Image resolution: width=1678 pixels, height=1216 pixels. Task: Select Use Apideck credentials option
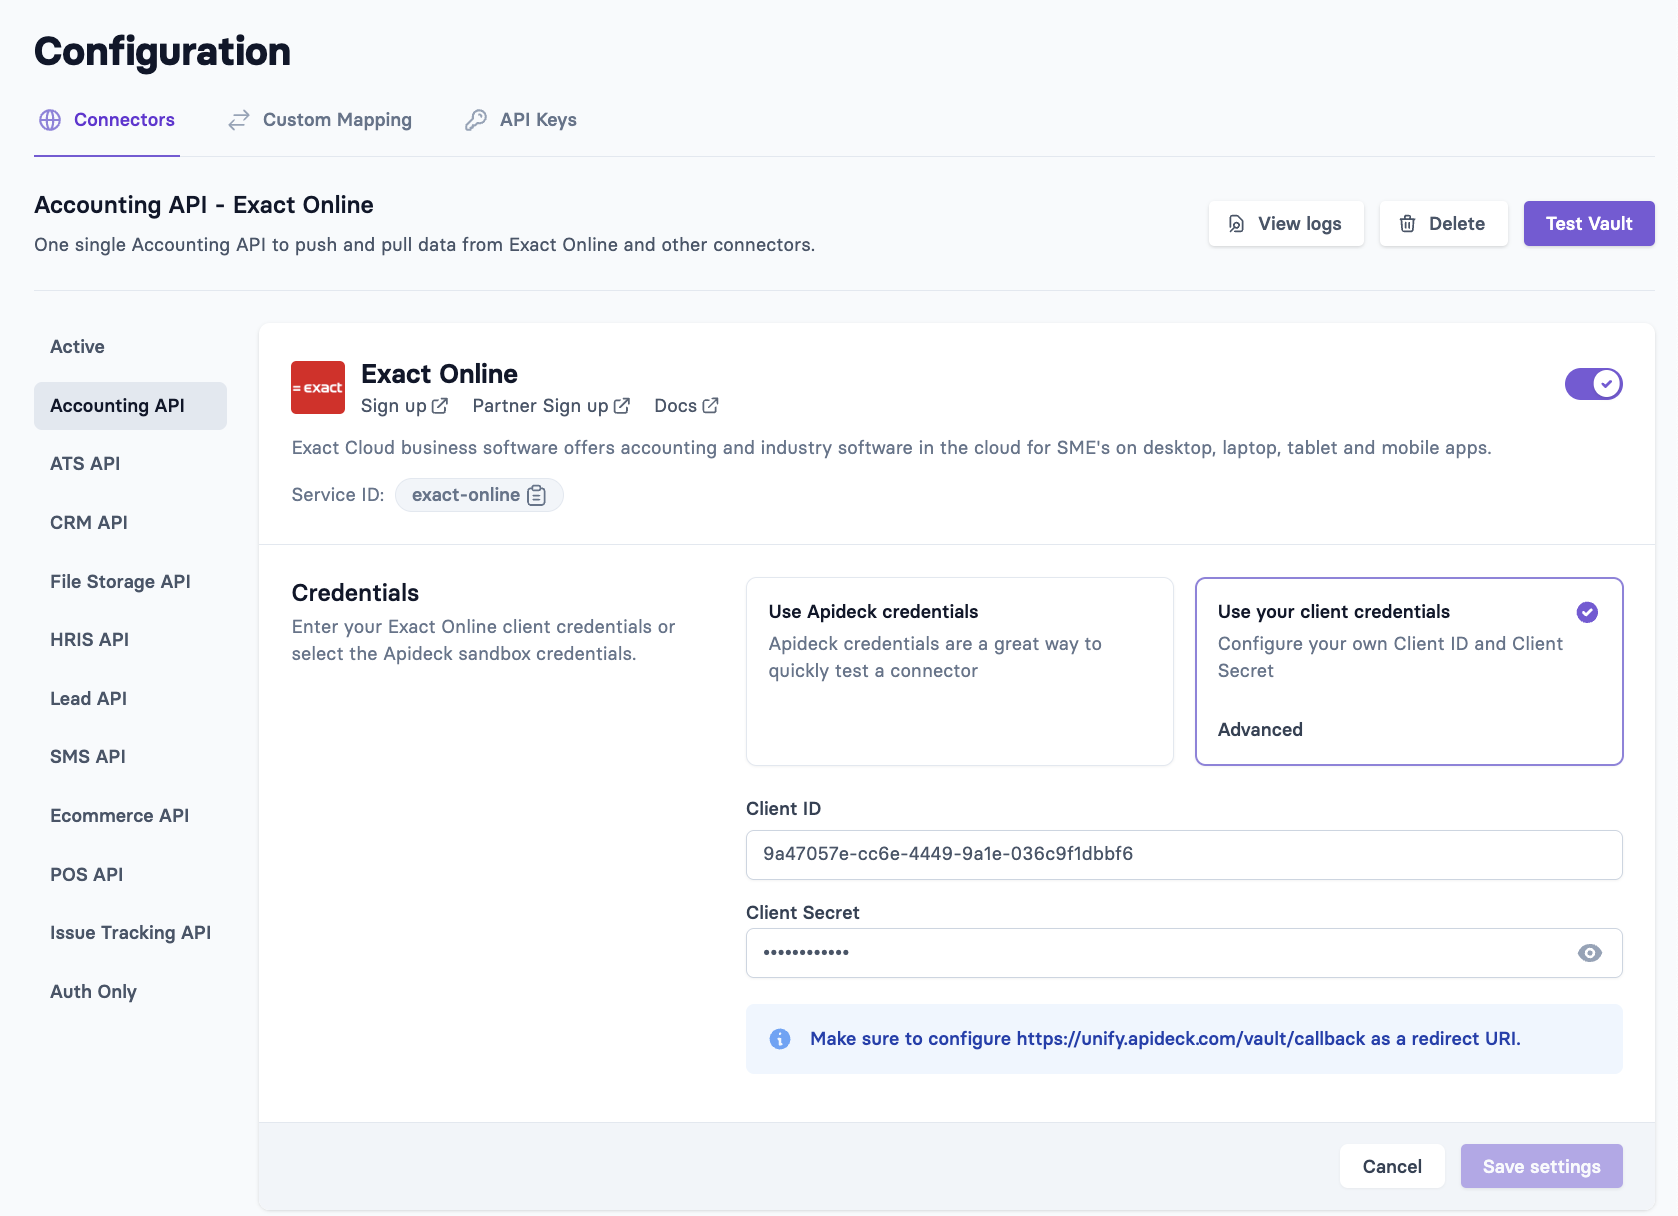click(x=960, y=671)
